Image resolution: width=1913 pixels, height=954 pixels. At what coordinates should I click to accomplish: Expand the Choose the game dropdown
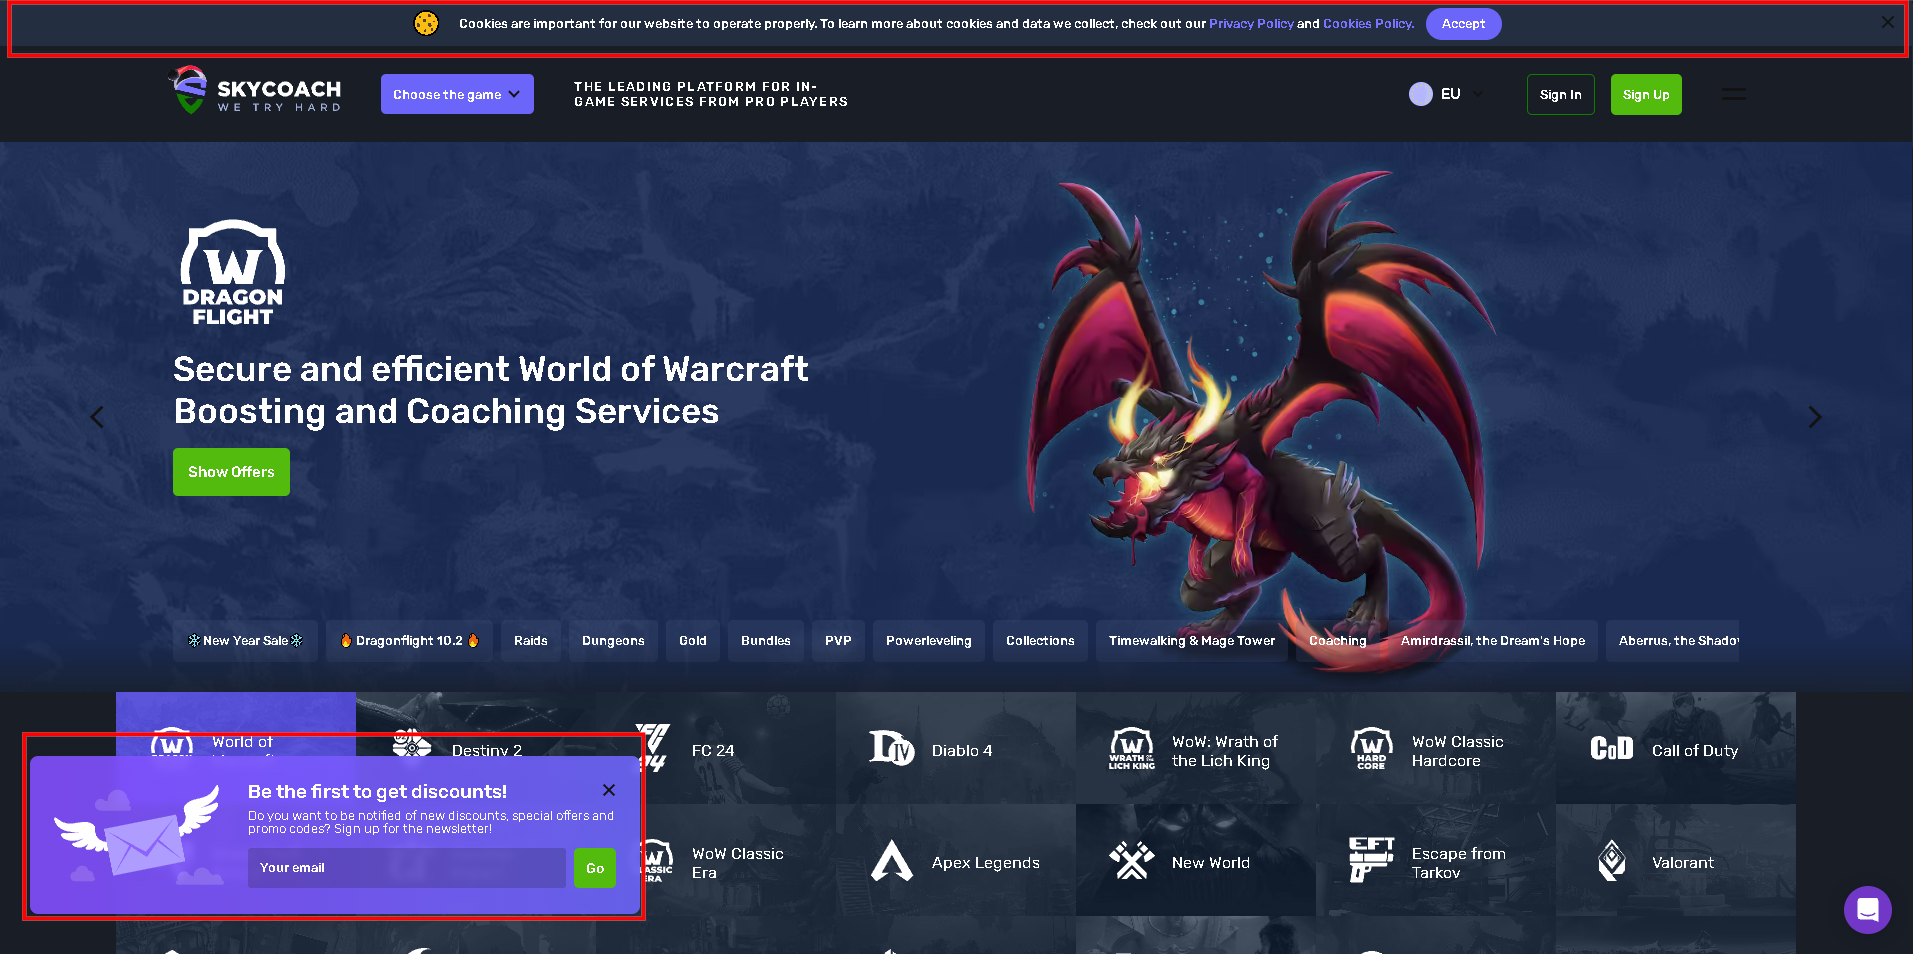coord(456,94)
